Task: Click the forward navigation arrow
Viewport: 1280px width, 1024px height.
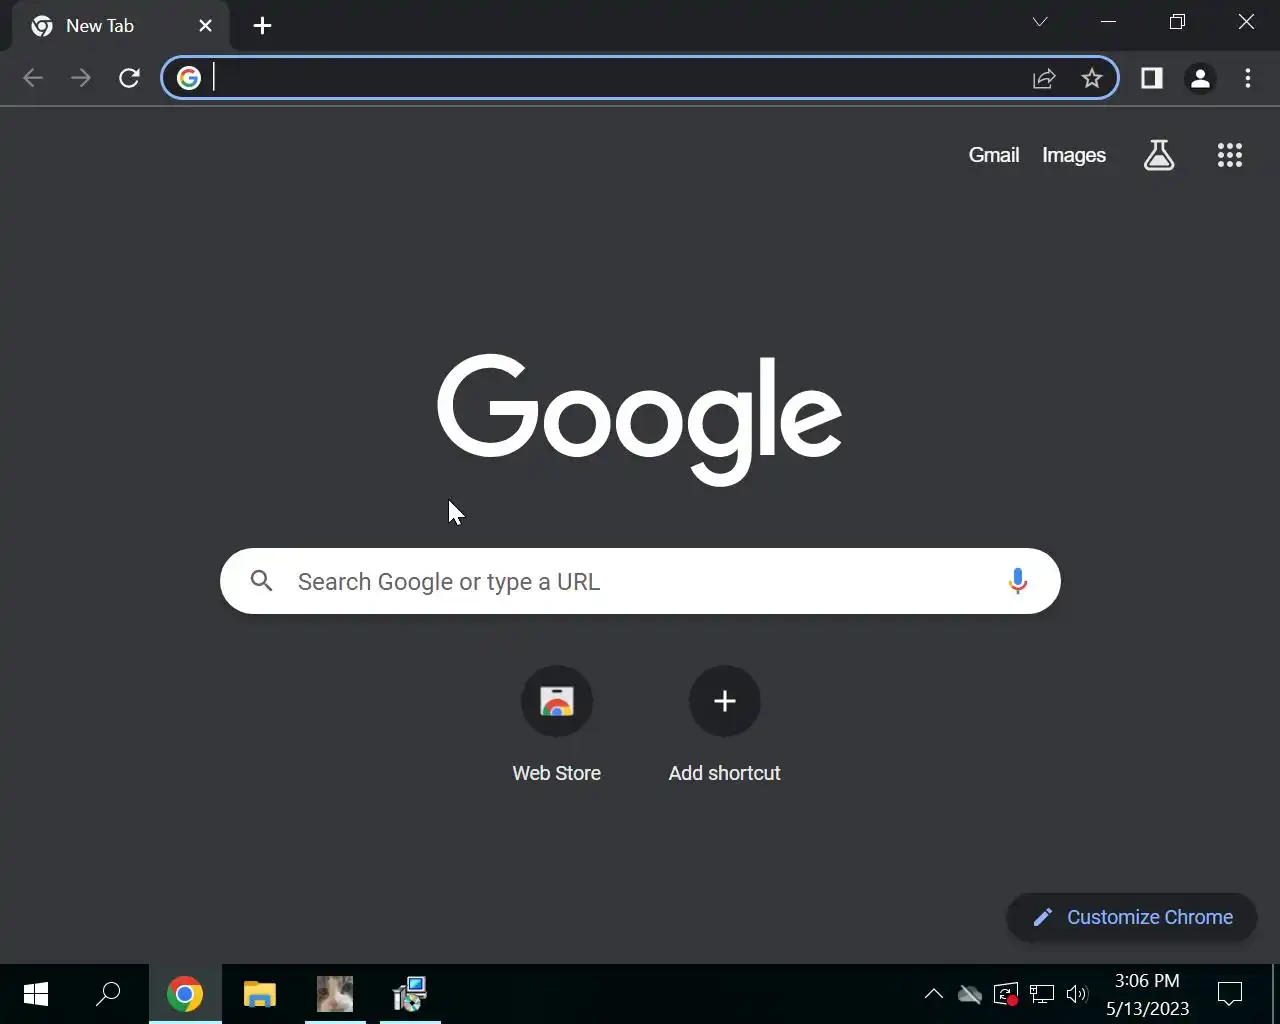Action: (x=81, y=78)
